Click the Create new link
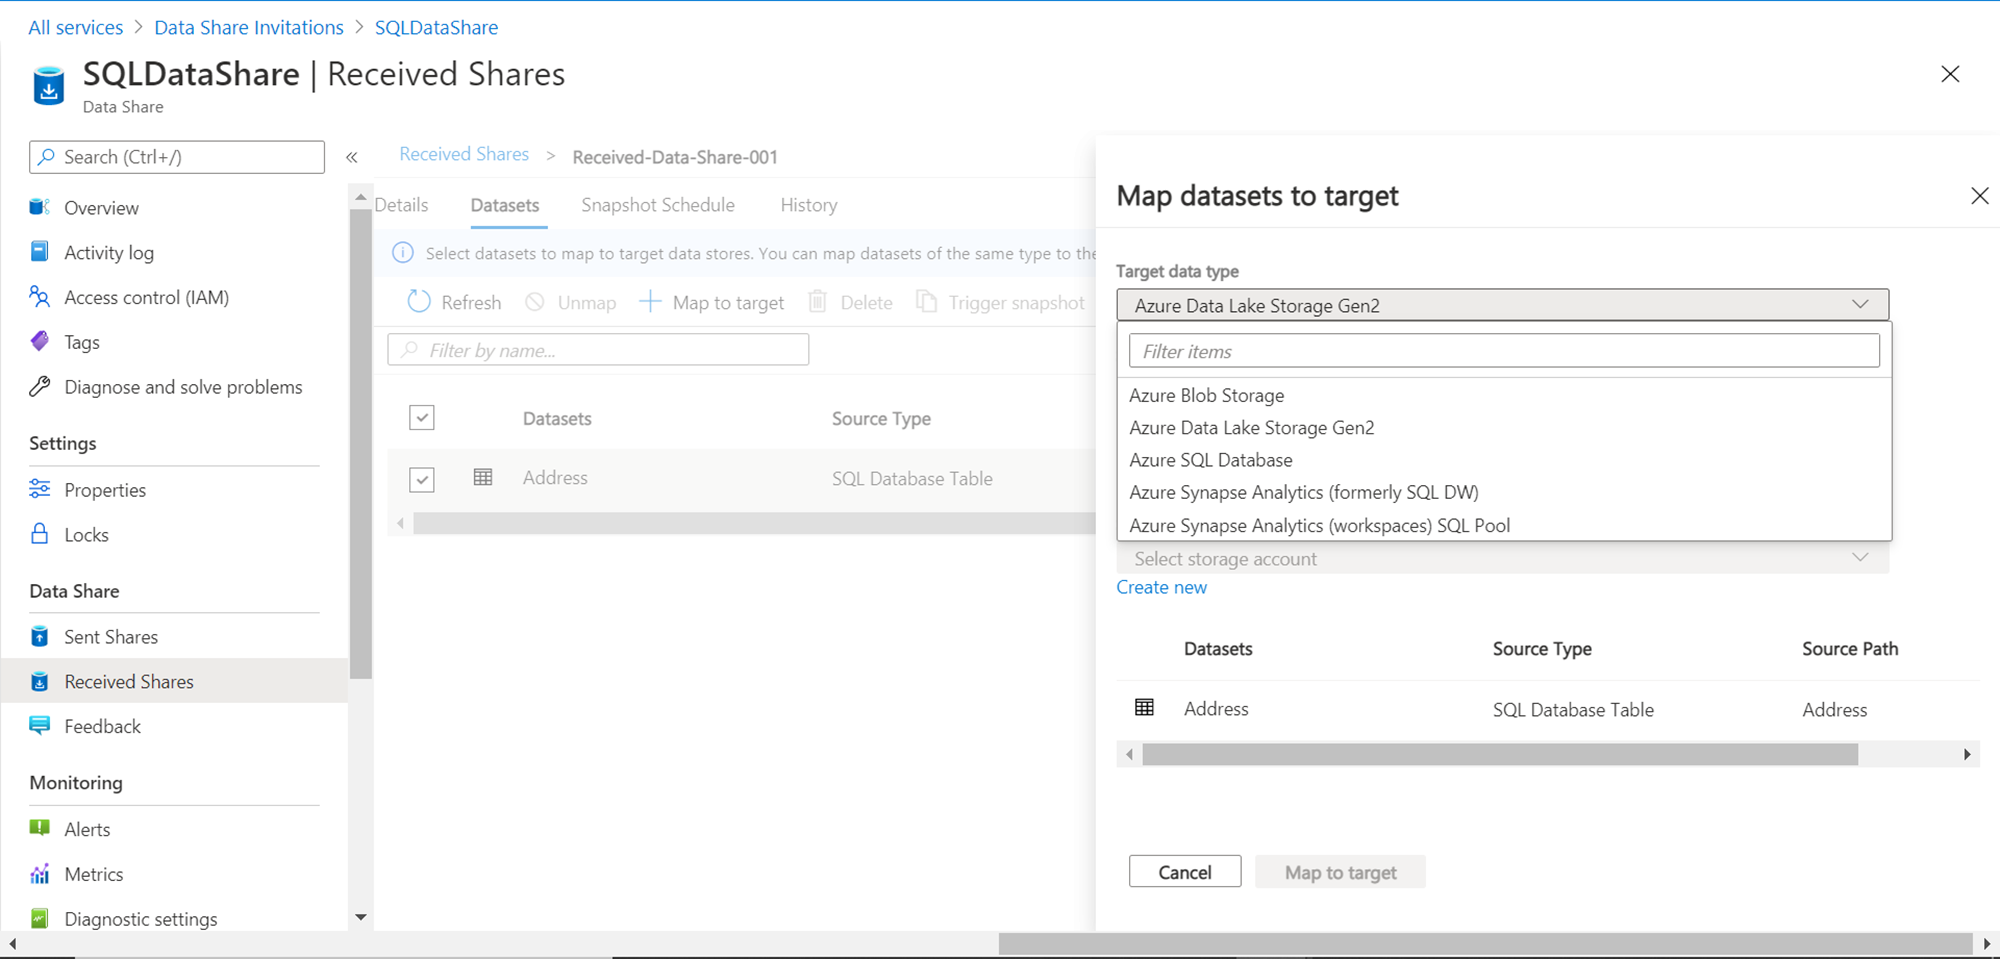This screenshot has height=959, width=2000. (x=1161, y=587)
